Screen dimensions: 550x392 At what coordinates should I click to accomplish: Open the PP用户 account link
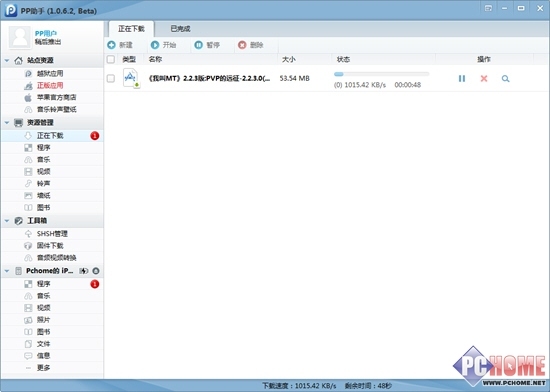click(46, 33)
